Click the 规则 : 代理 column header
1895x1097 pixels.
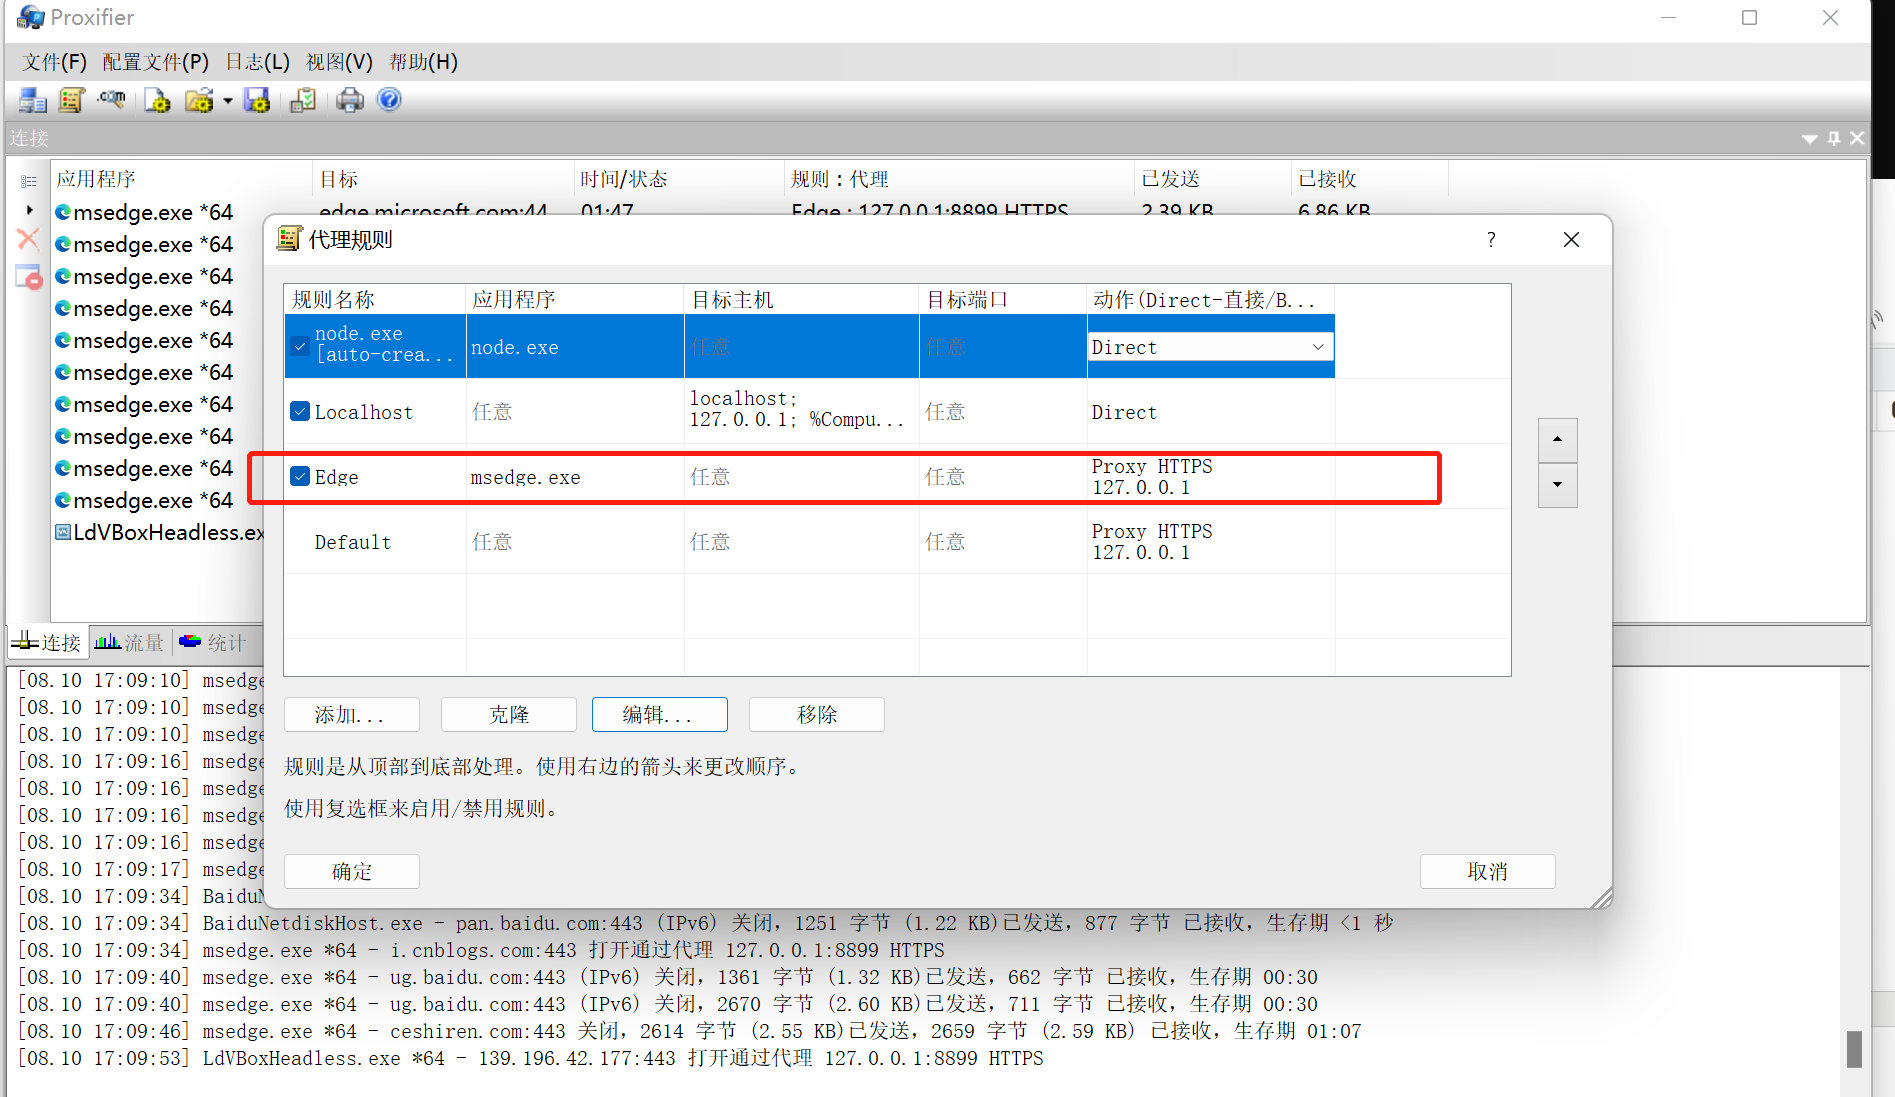click(x=960, y=179)
